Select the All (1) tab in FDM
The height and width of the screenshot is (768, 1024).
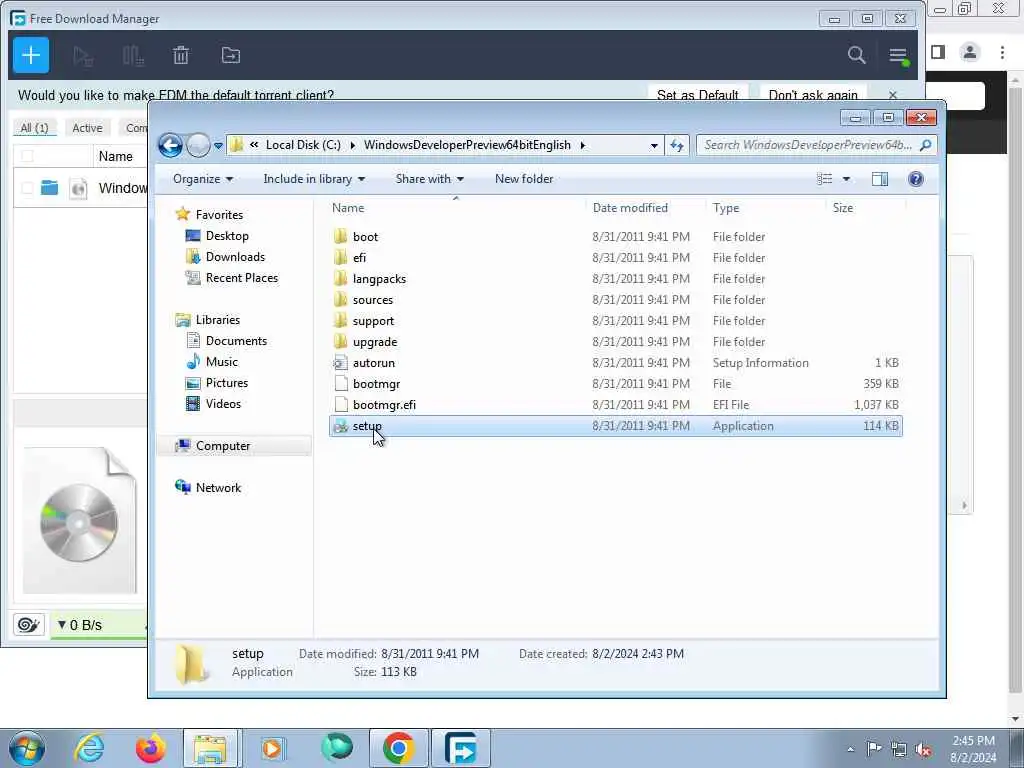35,128
